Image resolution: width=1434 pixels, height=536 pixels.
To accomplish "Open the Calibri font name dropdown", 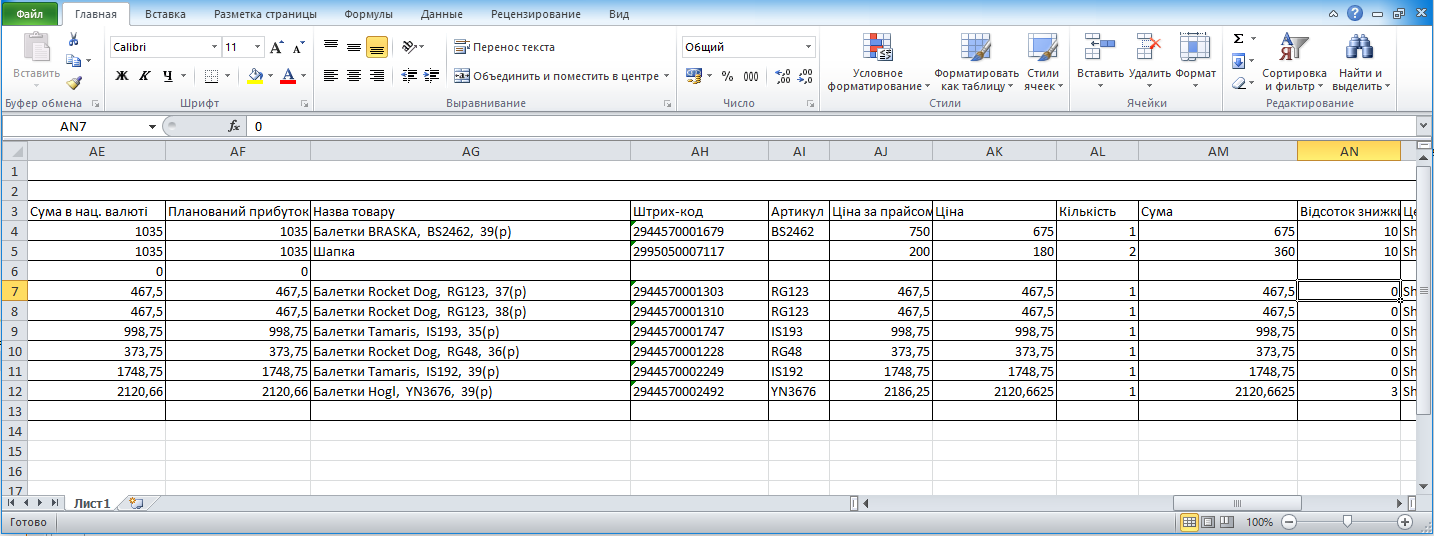I will point(214,47).
